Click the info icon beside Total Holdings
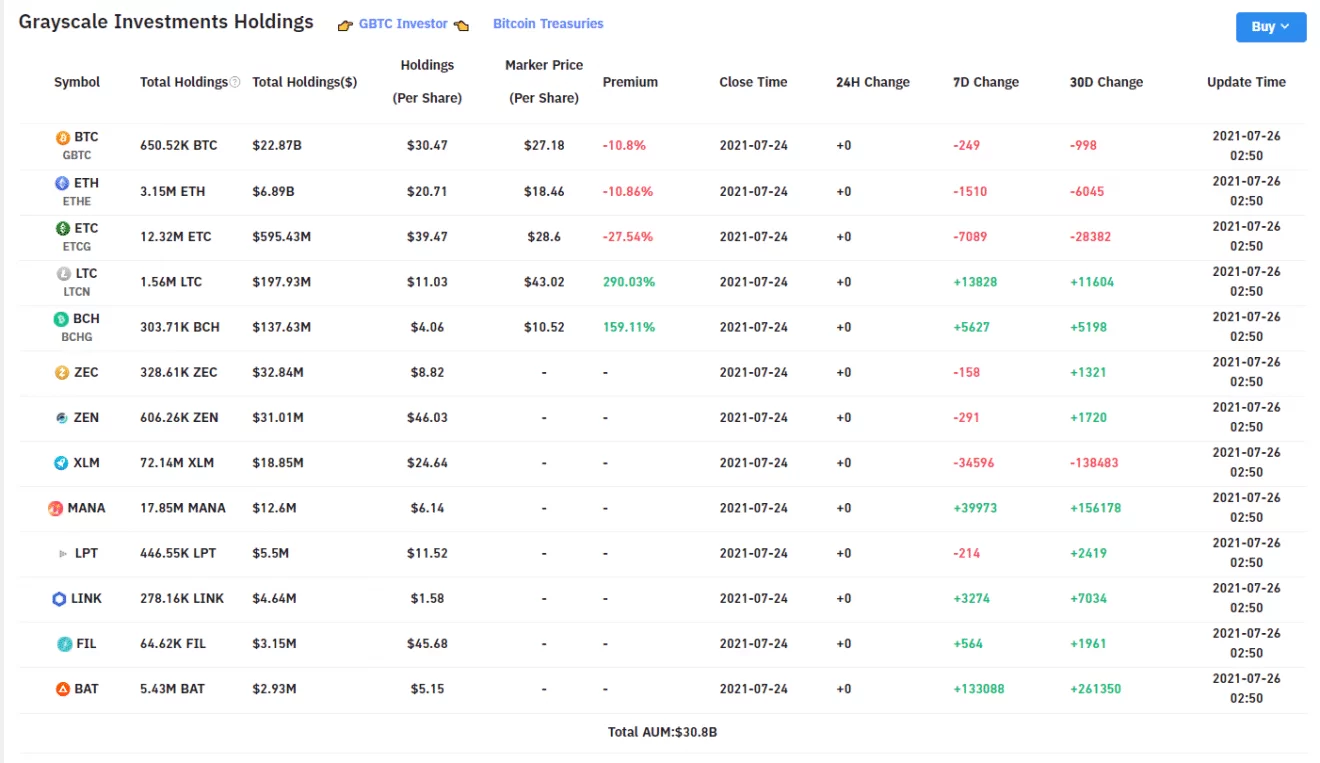This screenshot has width=1320, height=763. [235, 83]
